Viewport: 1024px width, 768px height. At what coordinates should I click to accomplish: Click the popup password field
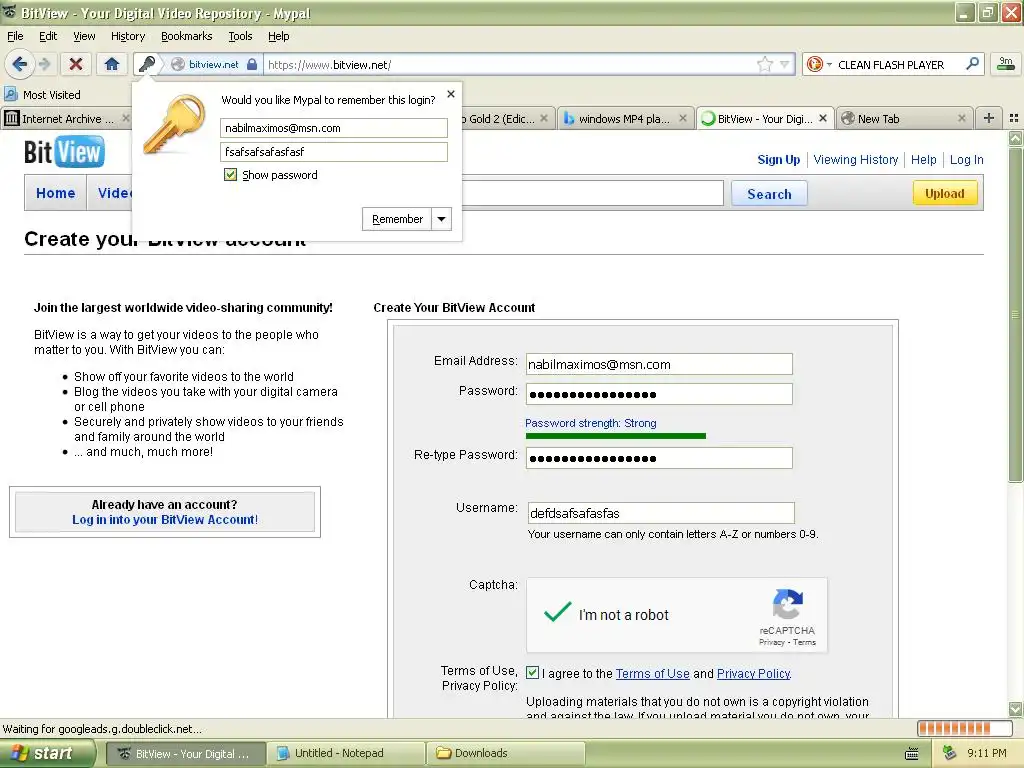pyautogui.click(x=334, y=152)
